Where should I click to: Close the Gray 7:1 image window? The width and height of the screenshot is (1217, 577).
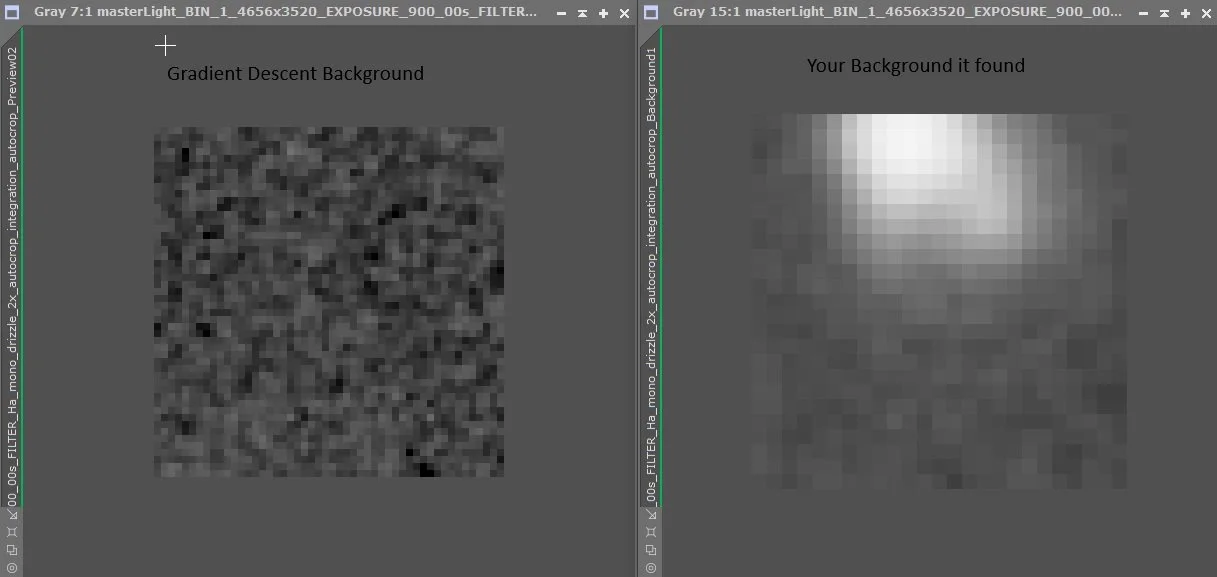[624, 13]
